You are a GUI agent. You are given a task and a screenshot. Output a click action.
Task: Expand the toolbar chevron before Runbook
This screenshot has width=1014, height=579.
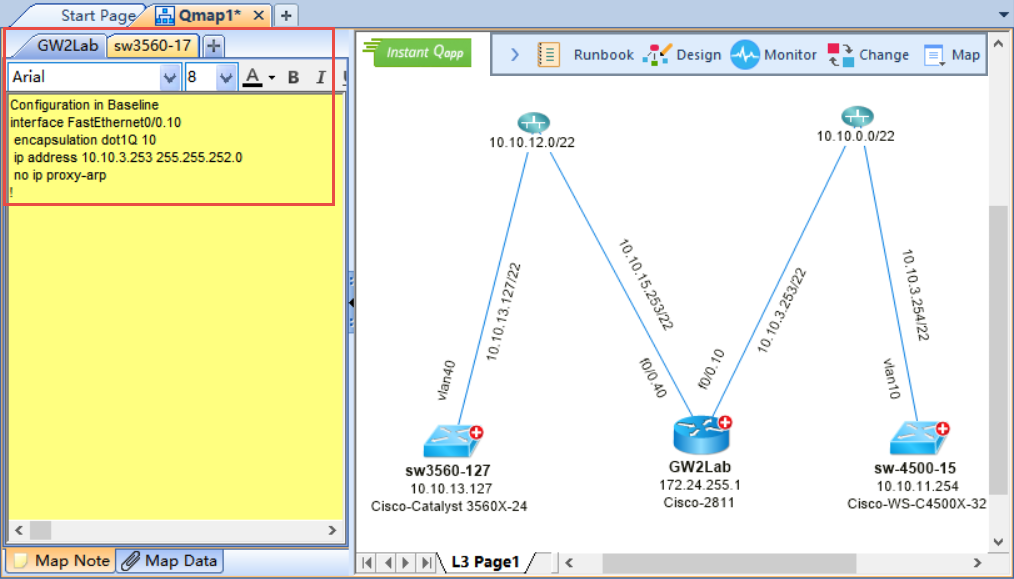pyautogui.click(x=515, y=55)
